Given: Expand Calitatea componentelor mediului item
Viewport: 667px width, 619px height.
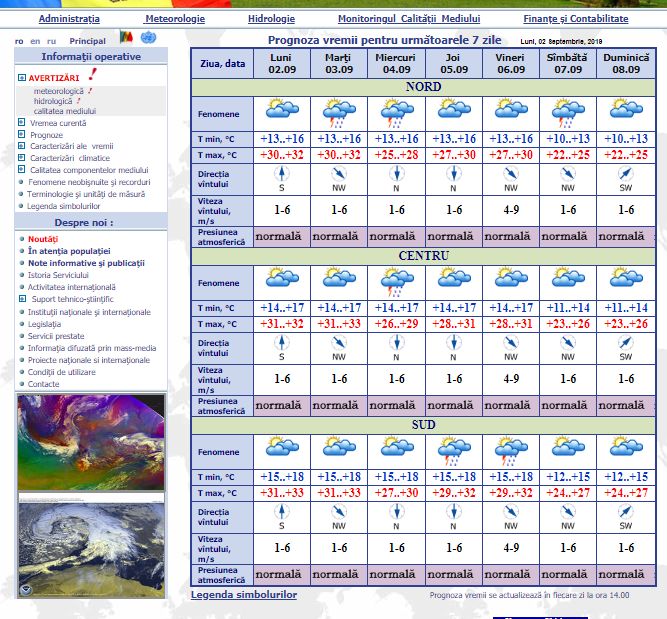Looking at the screenshot, I should [x=22, y=169].
